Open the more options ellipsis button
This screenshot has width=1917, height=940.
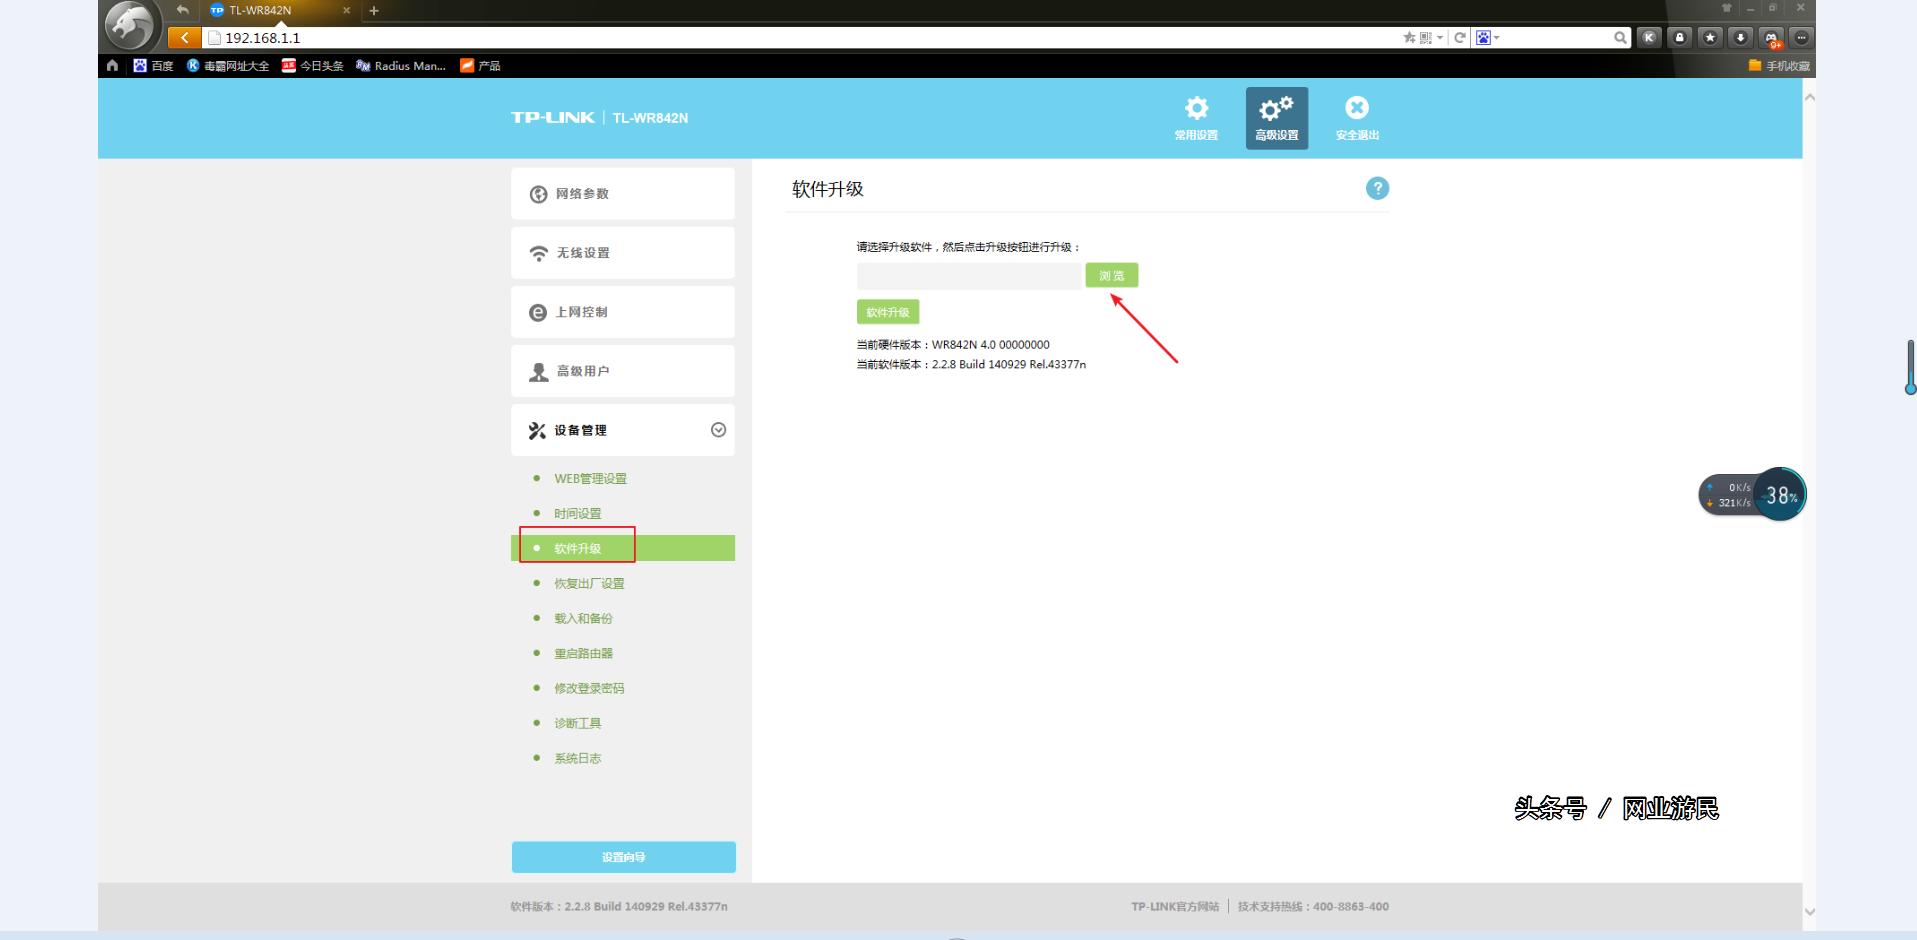[1802, 38]
